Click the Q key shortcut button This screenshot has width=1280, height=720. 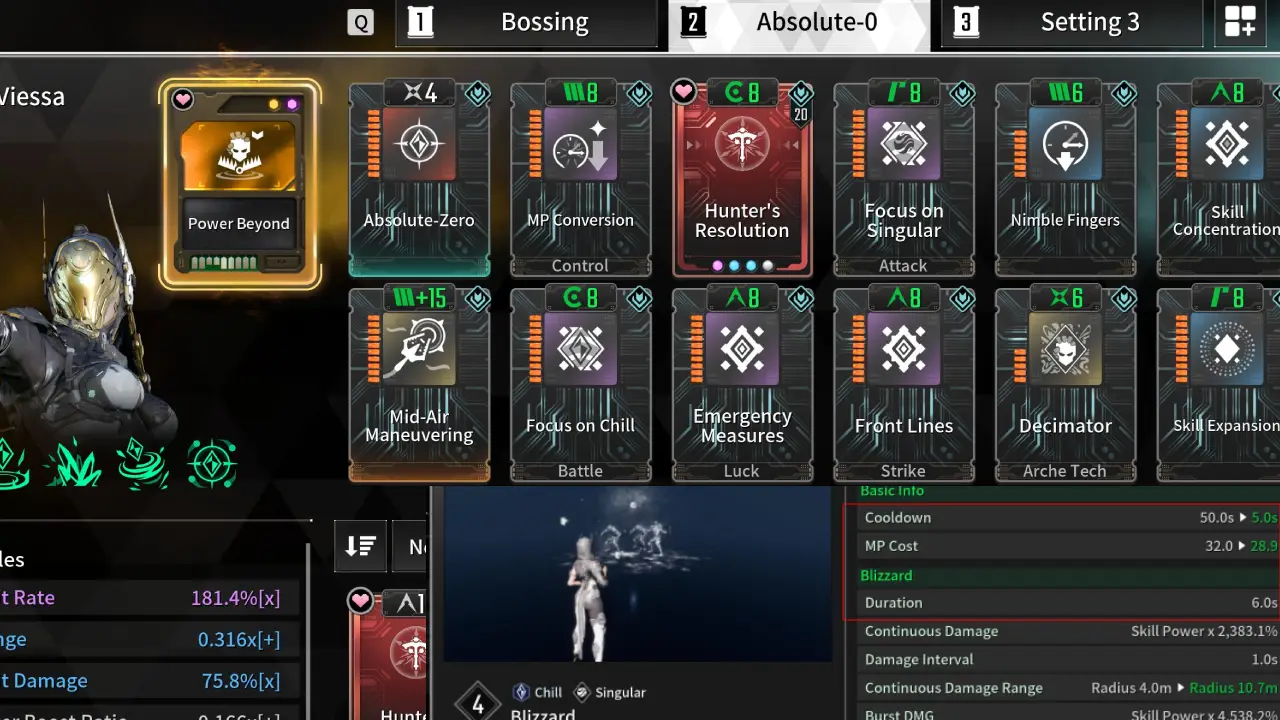coord(360,23)
